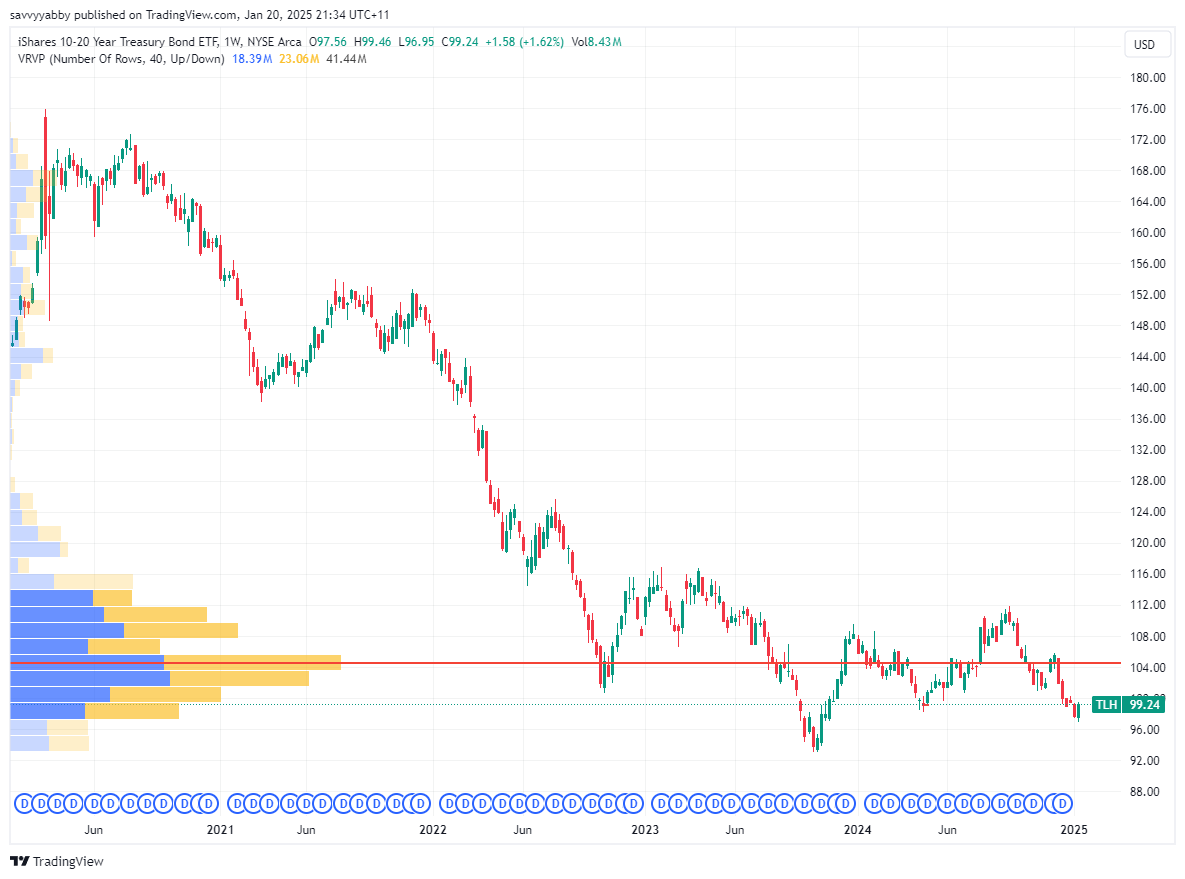Click the 152.00 price axis label
Viewport: 1185px width, 879px height.
tap(1148, 295)
